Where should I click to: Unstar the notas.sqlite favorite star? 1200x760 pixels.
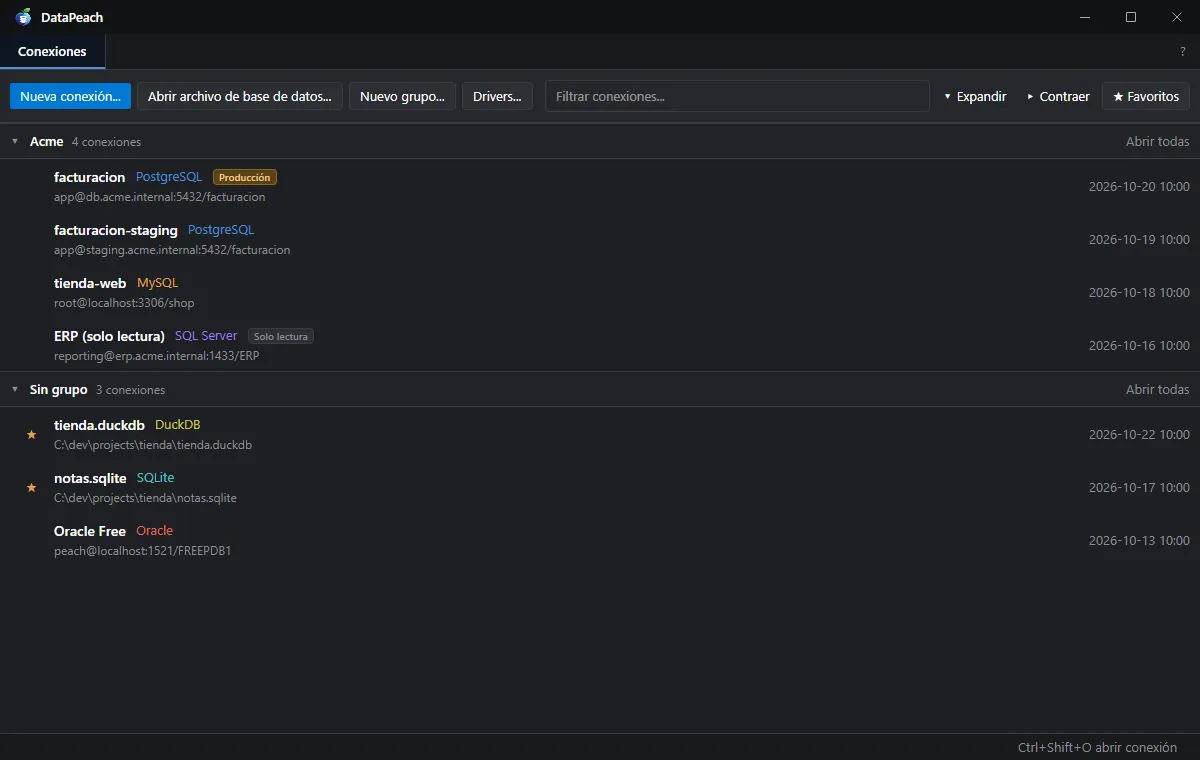(x=31, y=488)
